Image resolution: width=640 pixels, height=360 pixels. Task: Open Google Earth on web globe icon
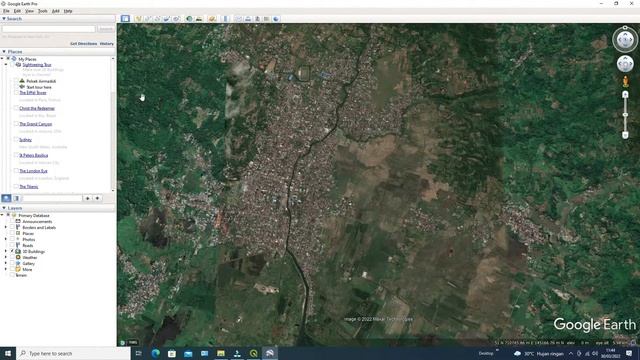click(x=276, y=19)
